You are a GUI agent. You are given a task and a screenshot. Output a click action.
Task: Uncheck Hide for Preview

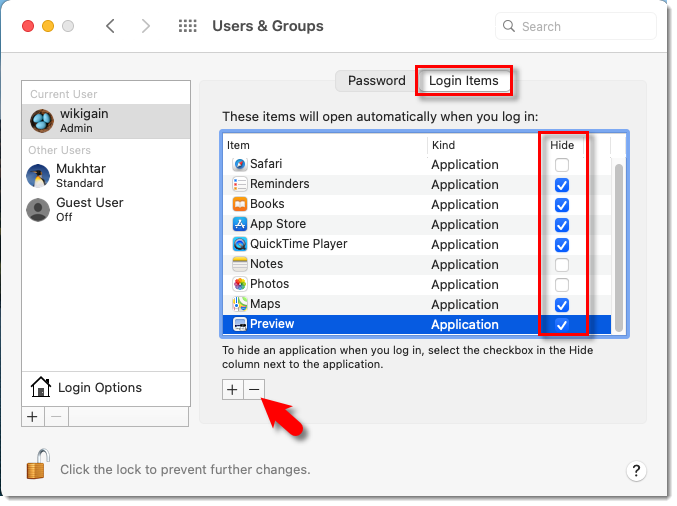pyautogui.click(x=562, y=325)
